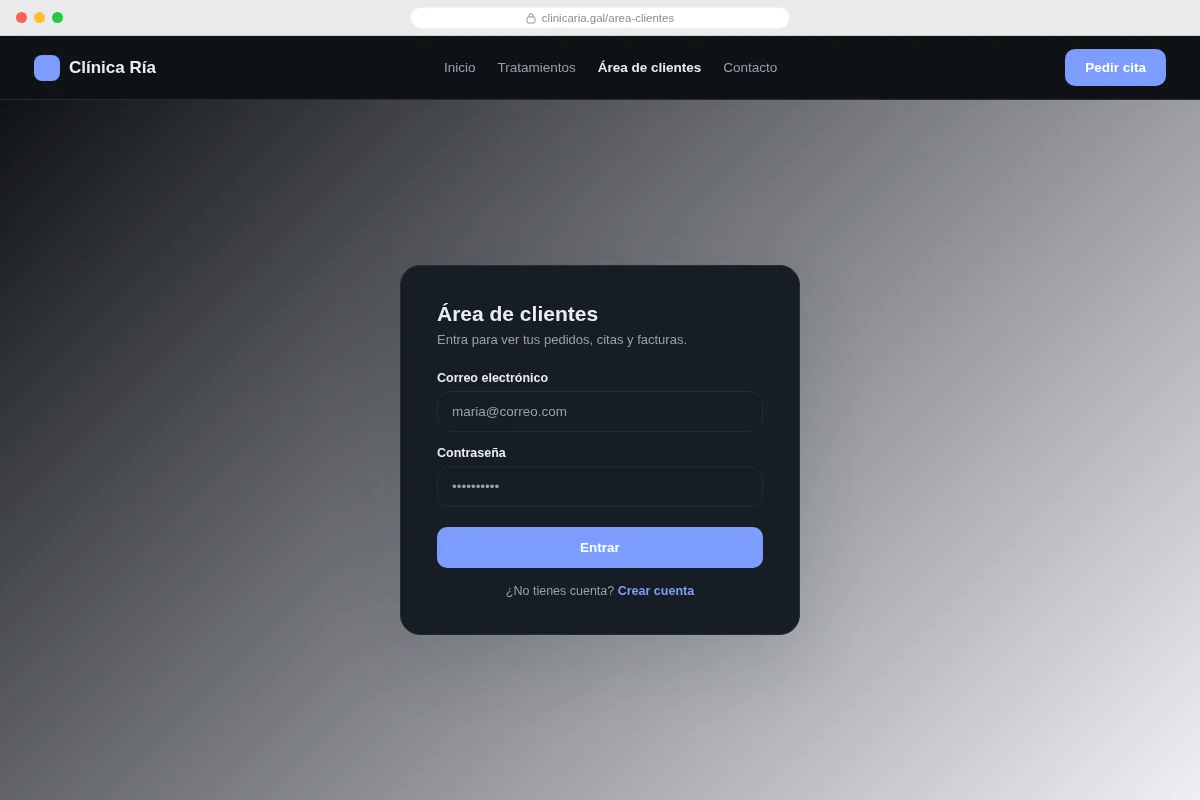Focus the Contraseña password field

click(600, 487)
